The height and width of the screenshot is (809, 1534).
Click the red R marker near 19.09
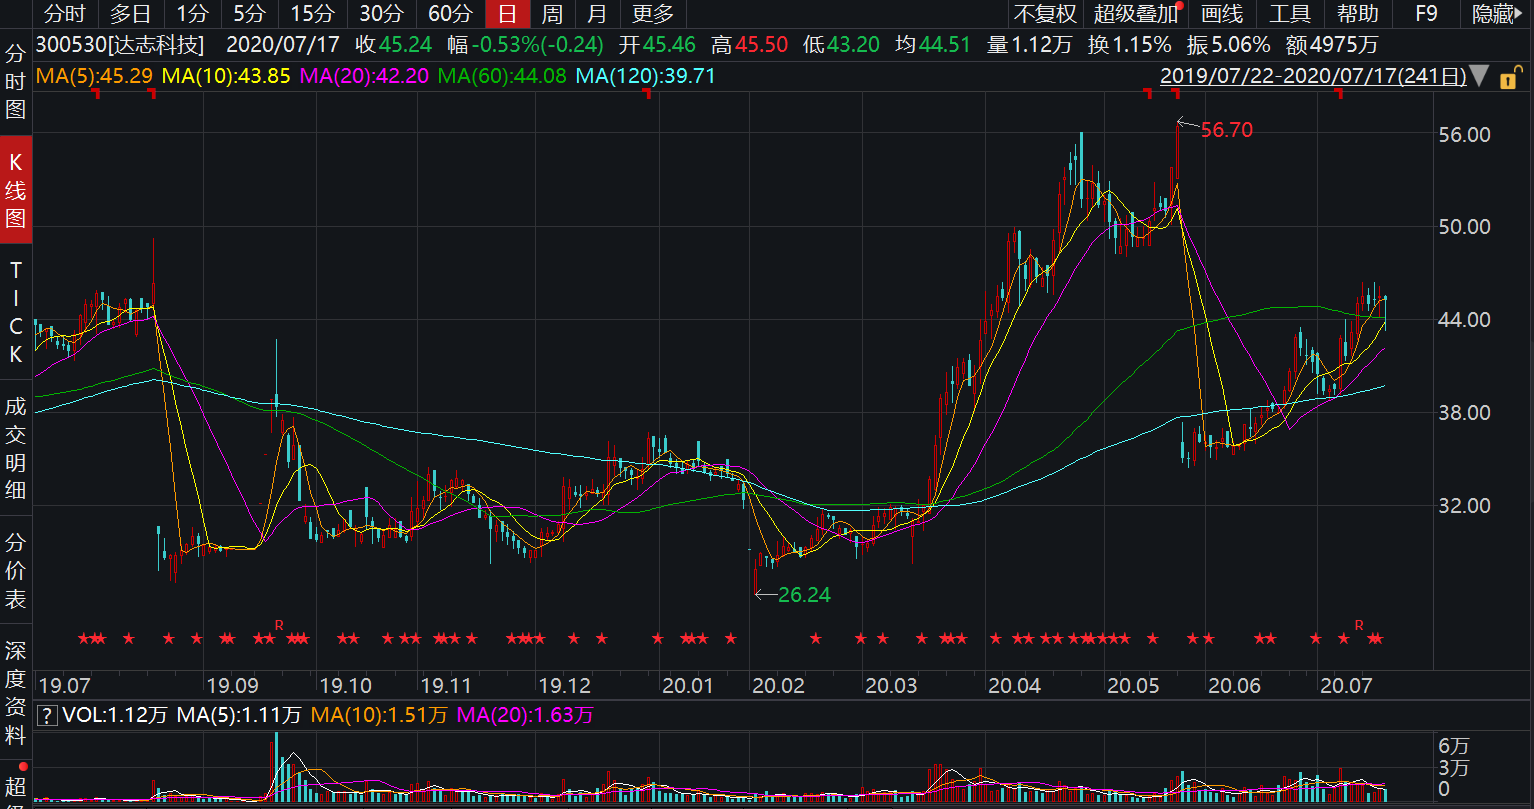[279, 625]
